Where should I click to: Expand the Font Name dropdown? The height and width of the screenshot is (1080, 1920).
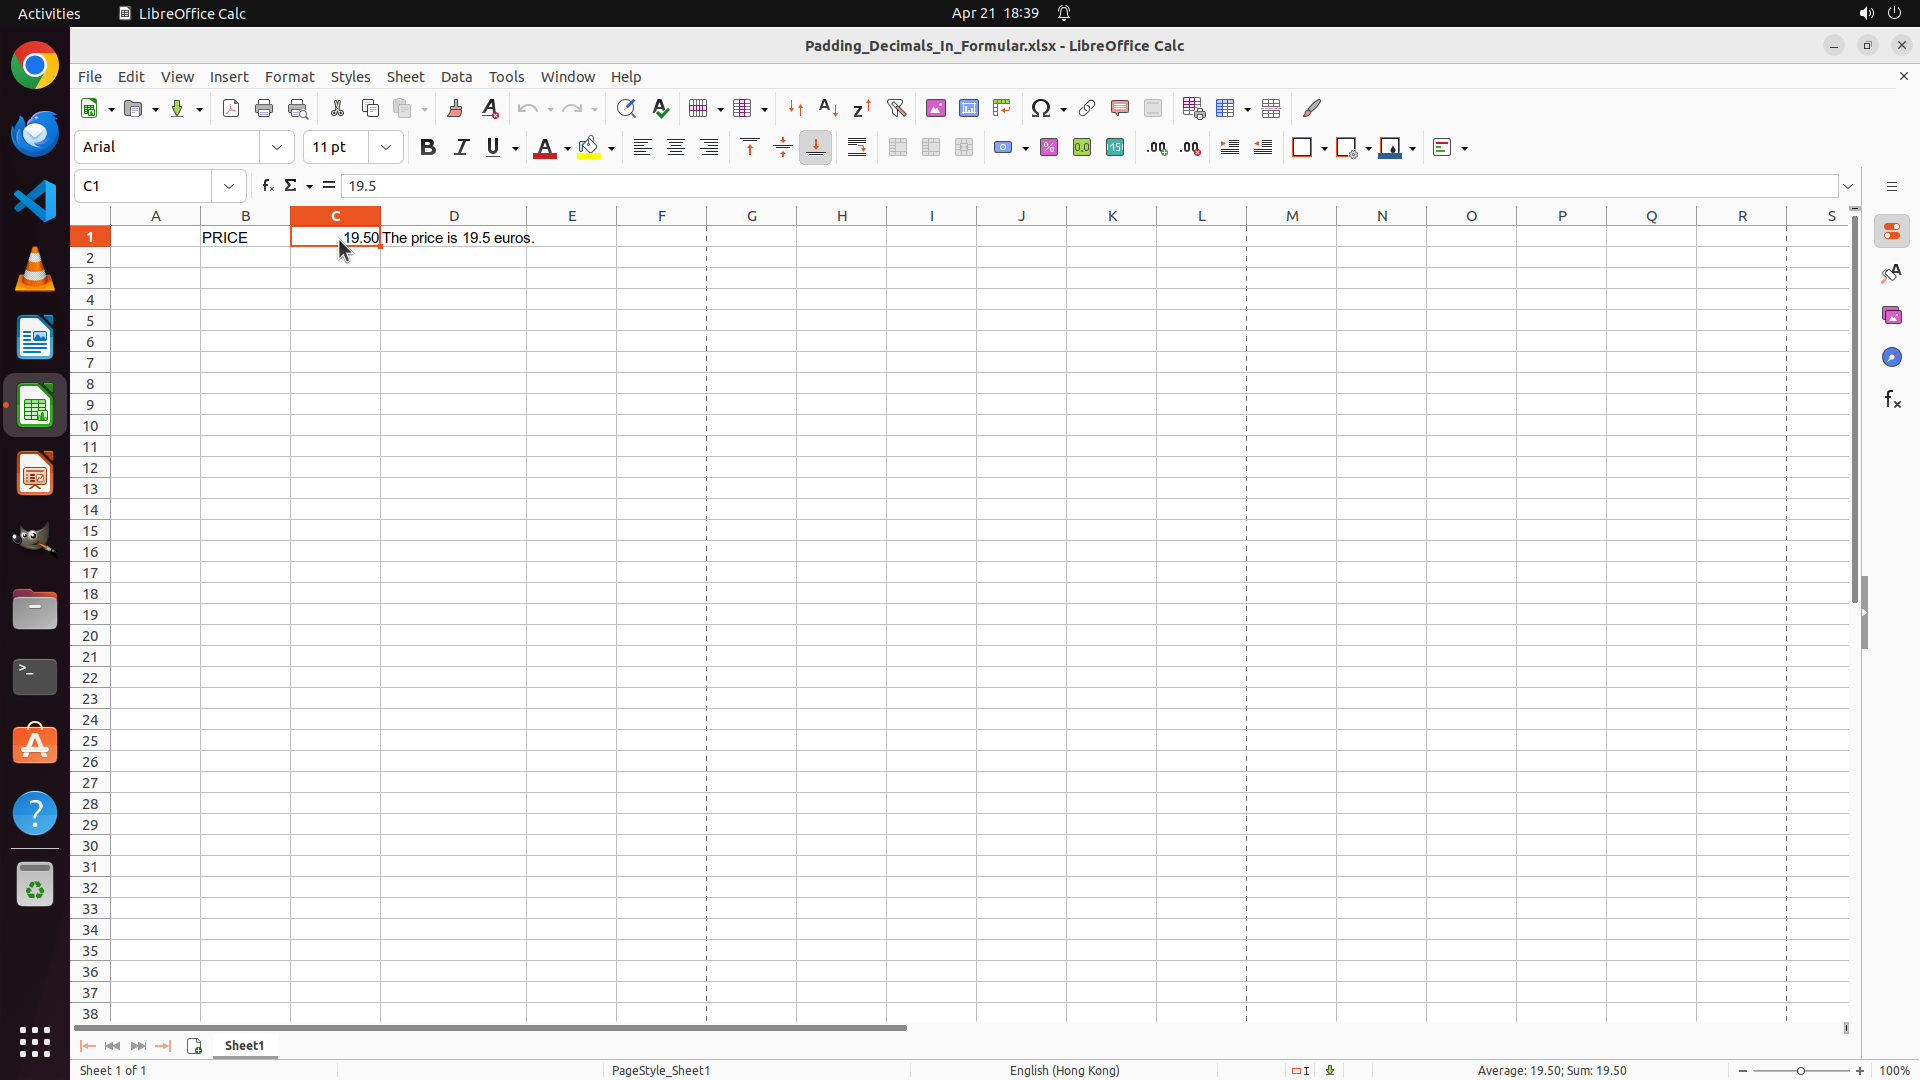(277, 147)
